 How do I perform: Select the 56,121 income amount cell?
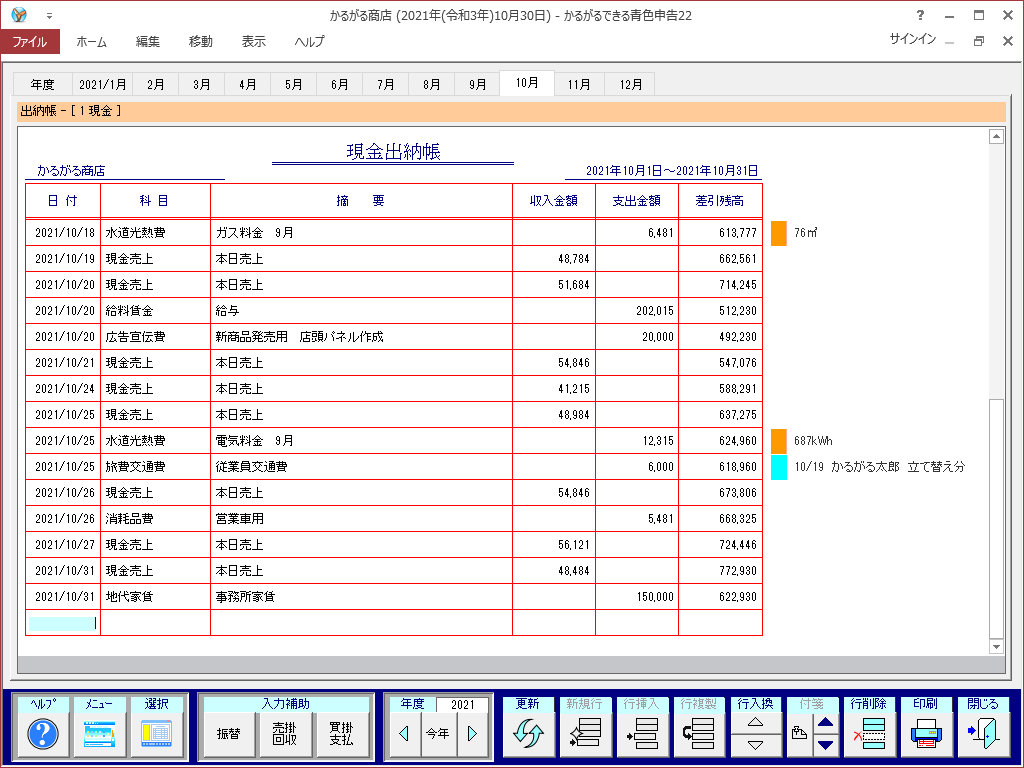coord(554,545)
